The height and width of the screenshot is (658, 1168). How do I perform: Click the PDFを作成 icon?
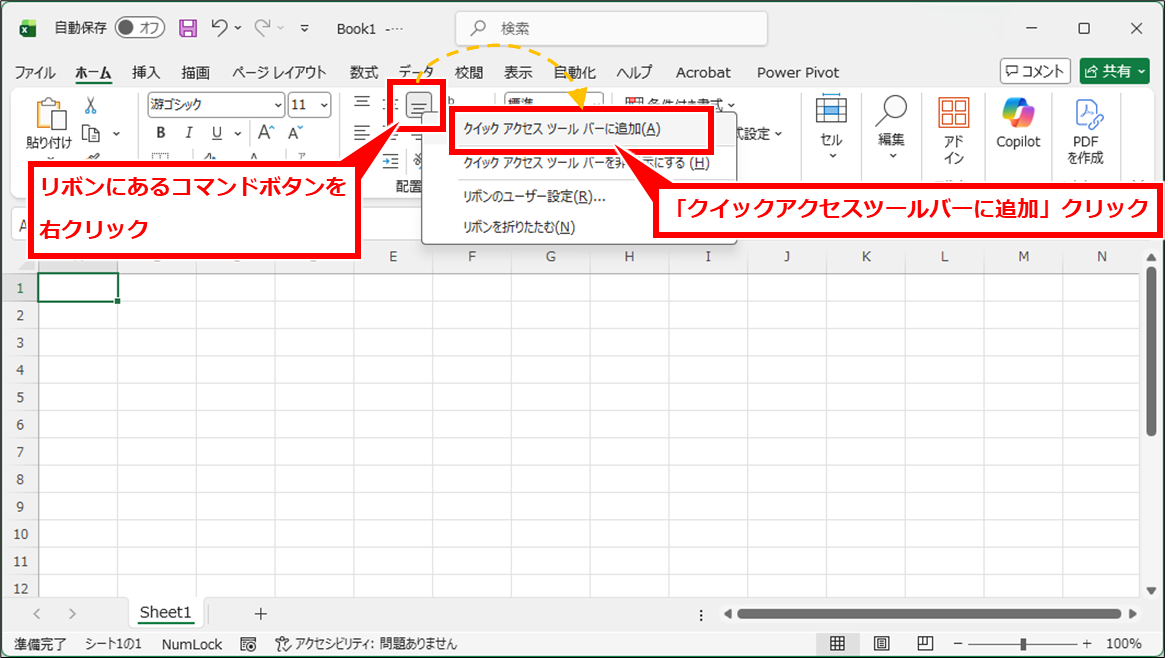click(1085, 130)
